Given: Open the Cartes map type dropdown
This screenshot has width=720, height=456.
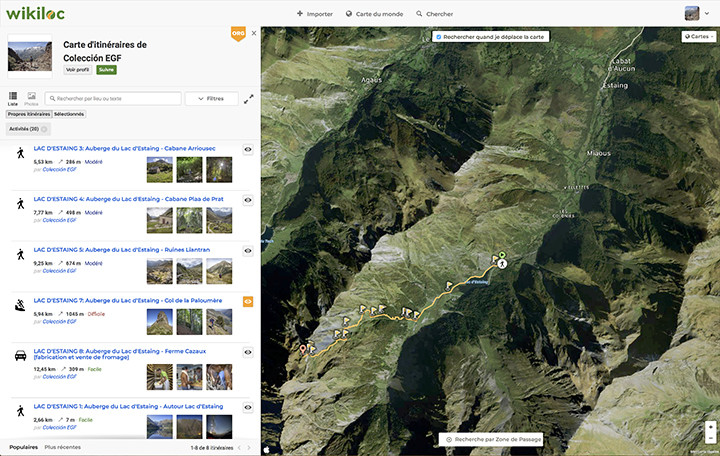Looking at the screenshot, I should [x=699, y=37].
